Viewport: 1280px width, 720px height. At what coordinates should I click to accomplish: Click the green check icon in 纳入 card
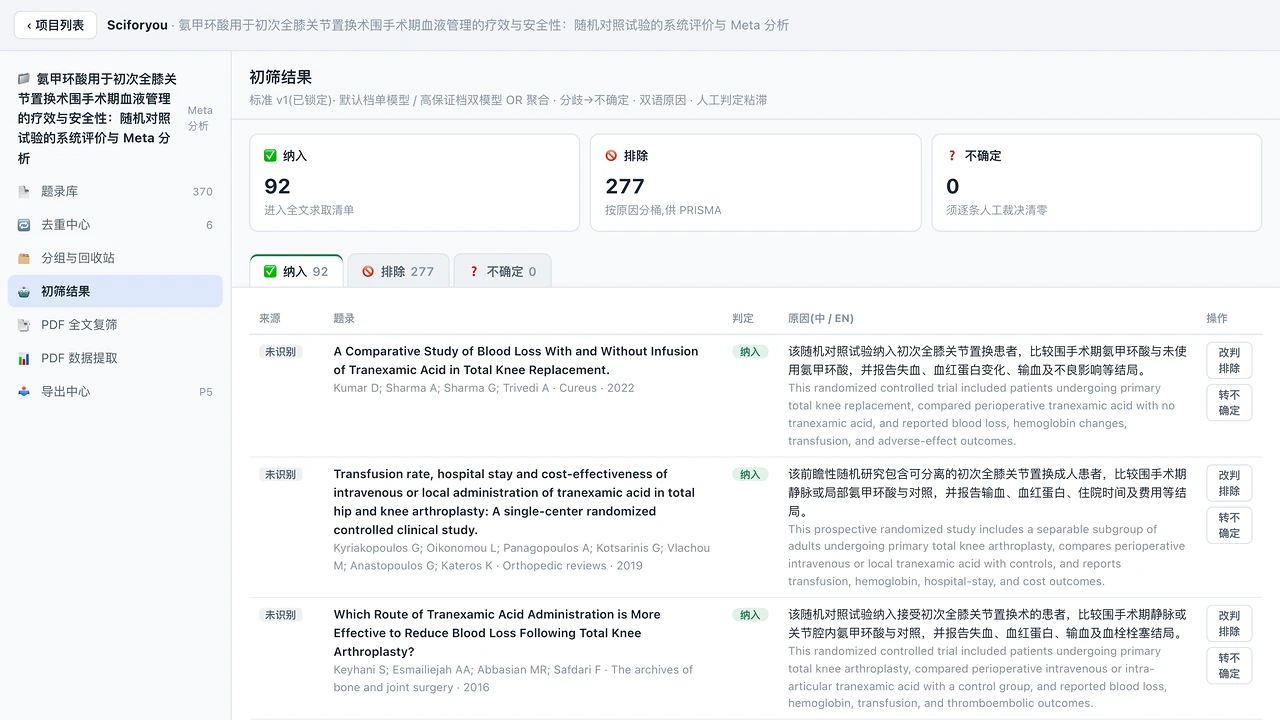click(x=270, y=156)
